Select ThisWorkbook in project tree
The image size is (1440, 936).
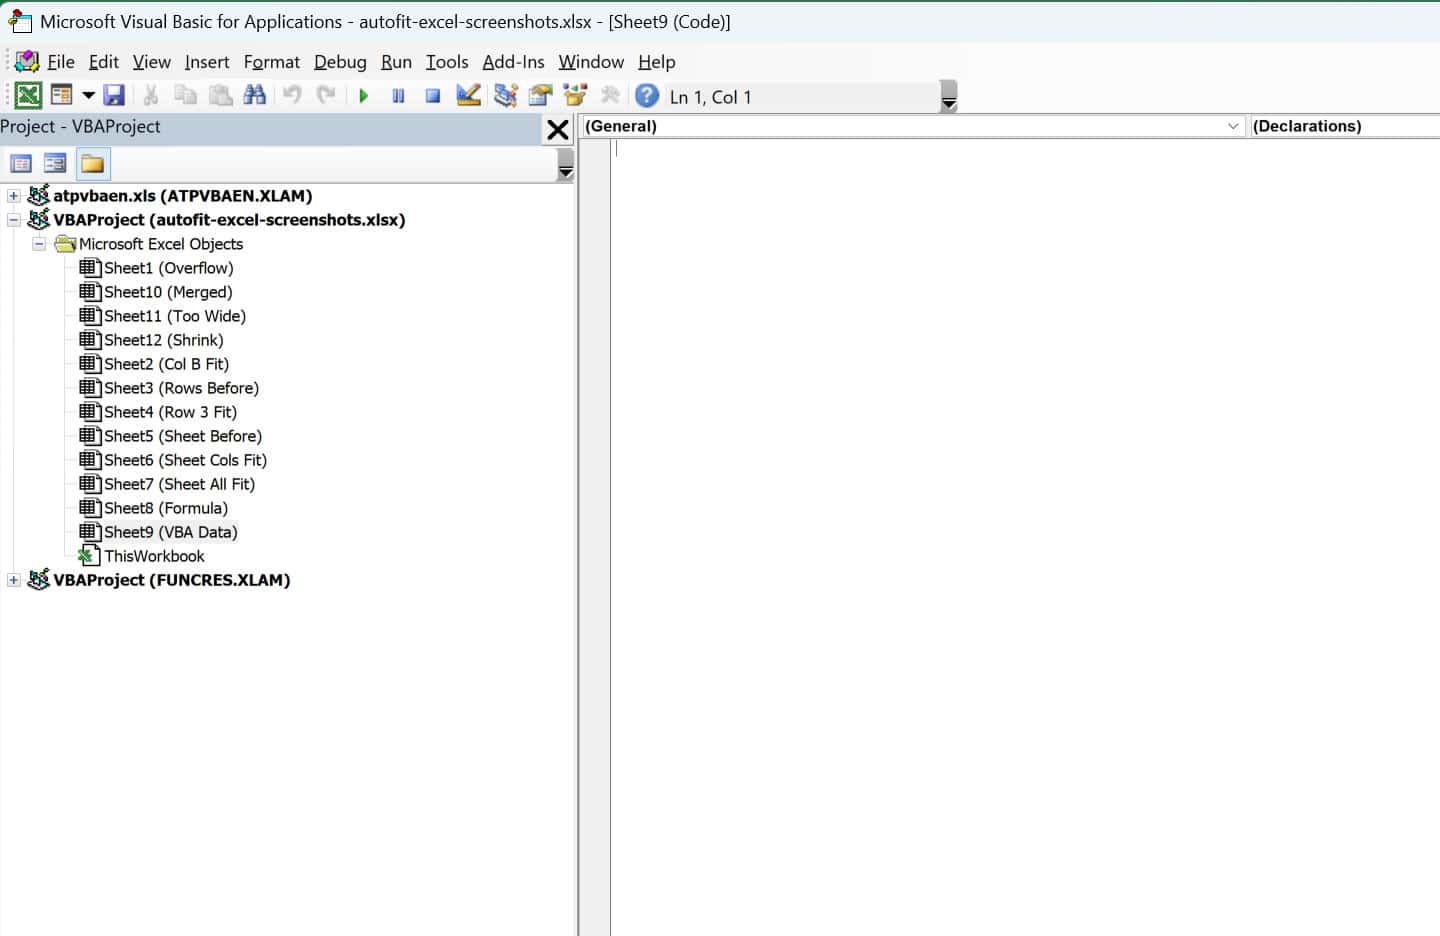pyautogui.click(x=154, y=556)
